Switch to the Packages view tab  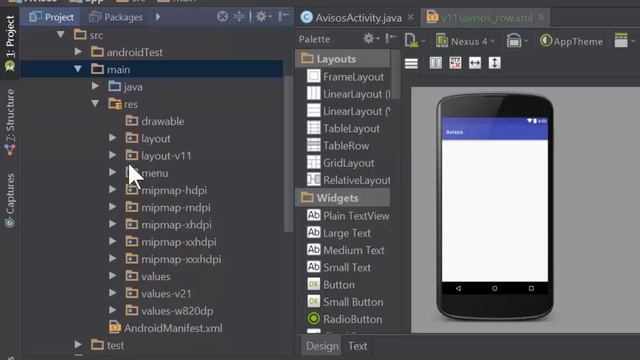click(116, 17)
